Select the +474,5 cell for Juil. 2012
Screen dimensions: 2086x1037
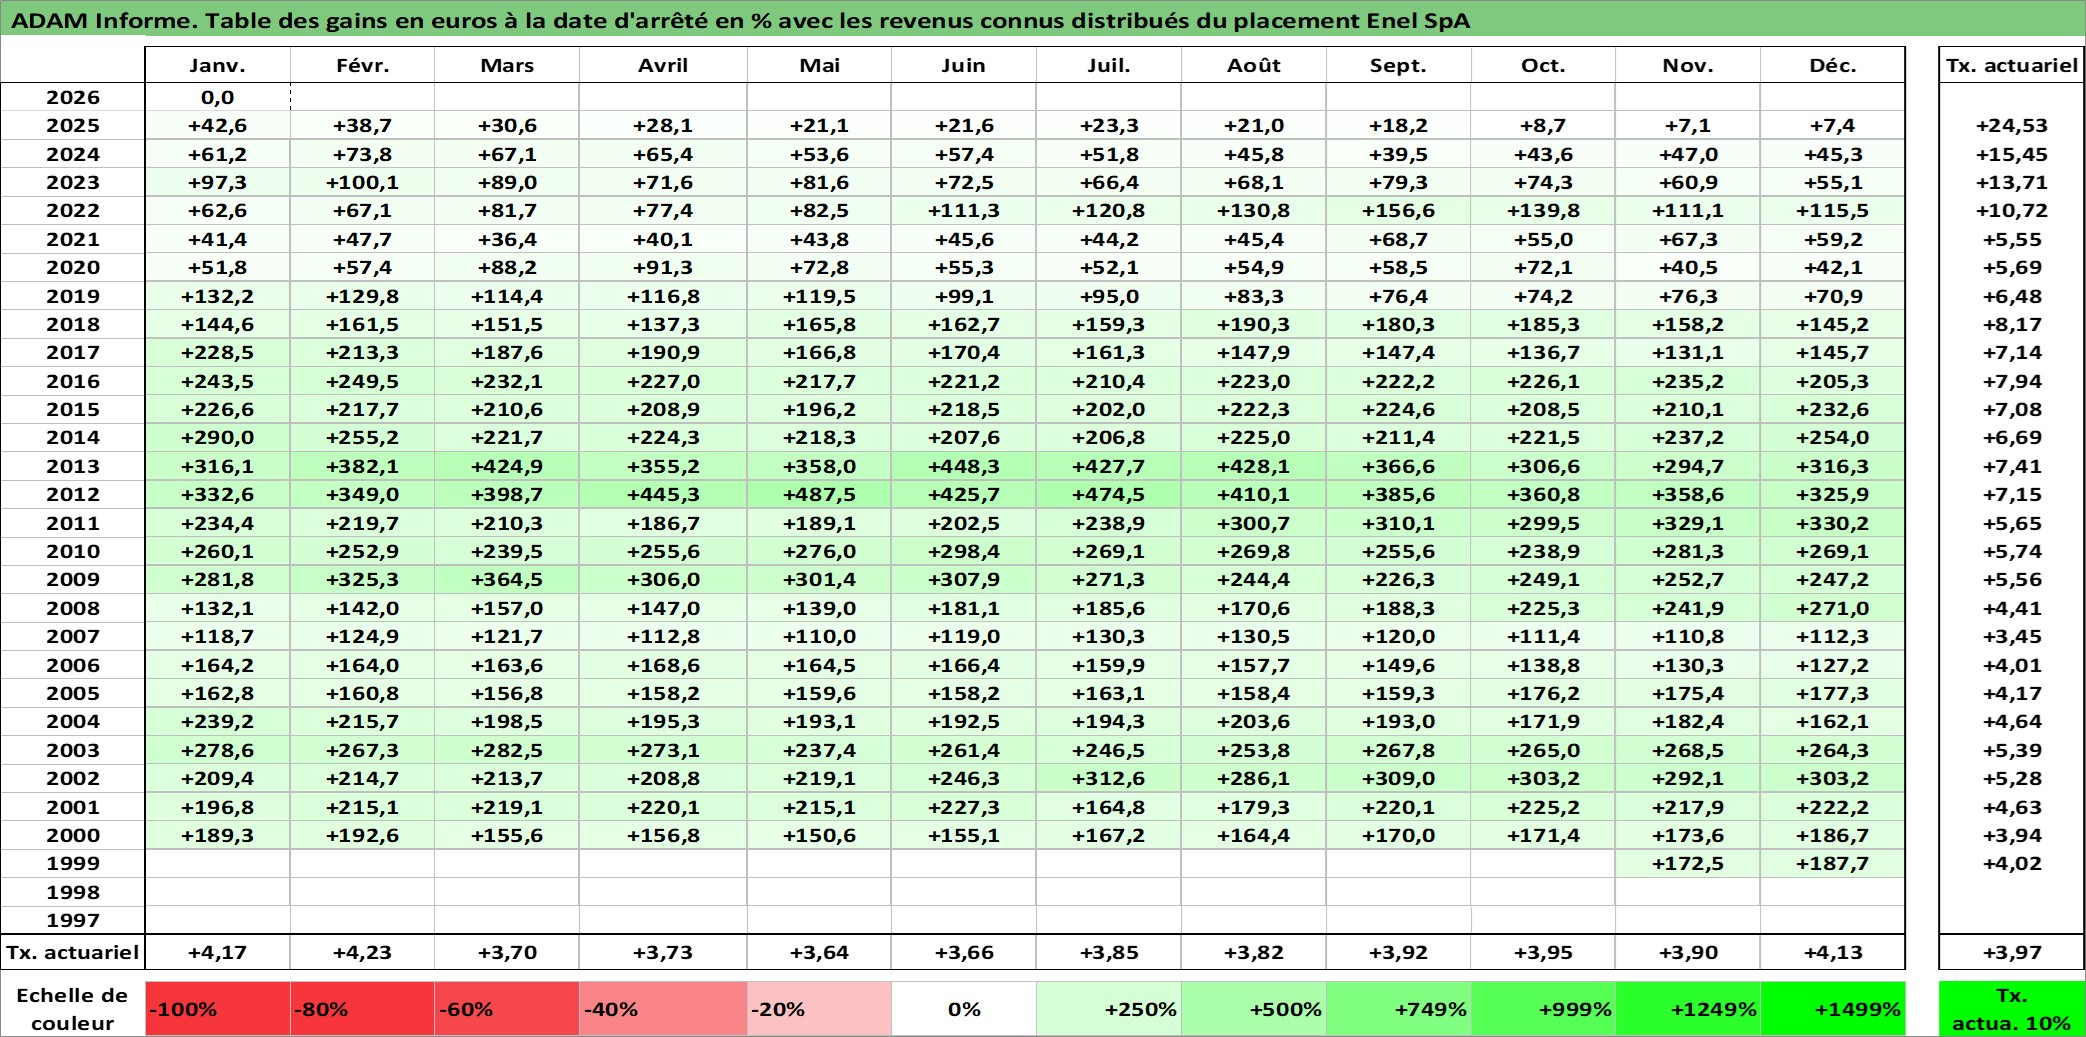[1109, 494]
